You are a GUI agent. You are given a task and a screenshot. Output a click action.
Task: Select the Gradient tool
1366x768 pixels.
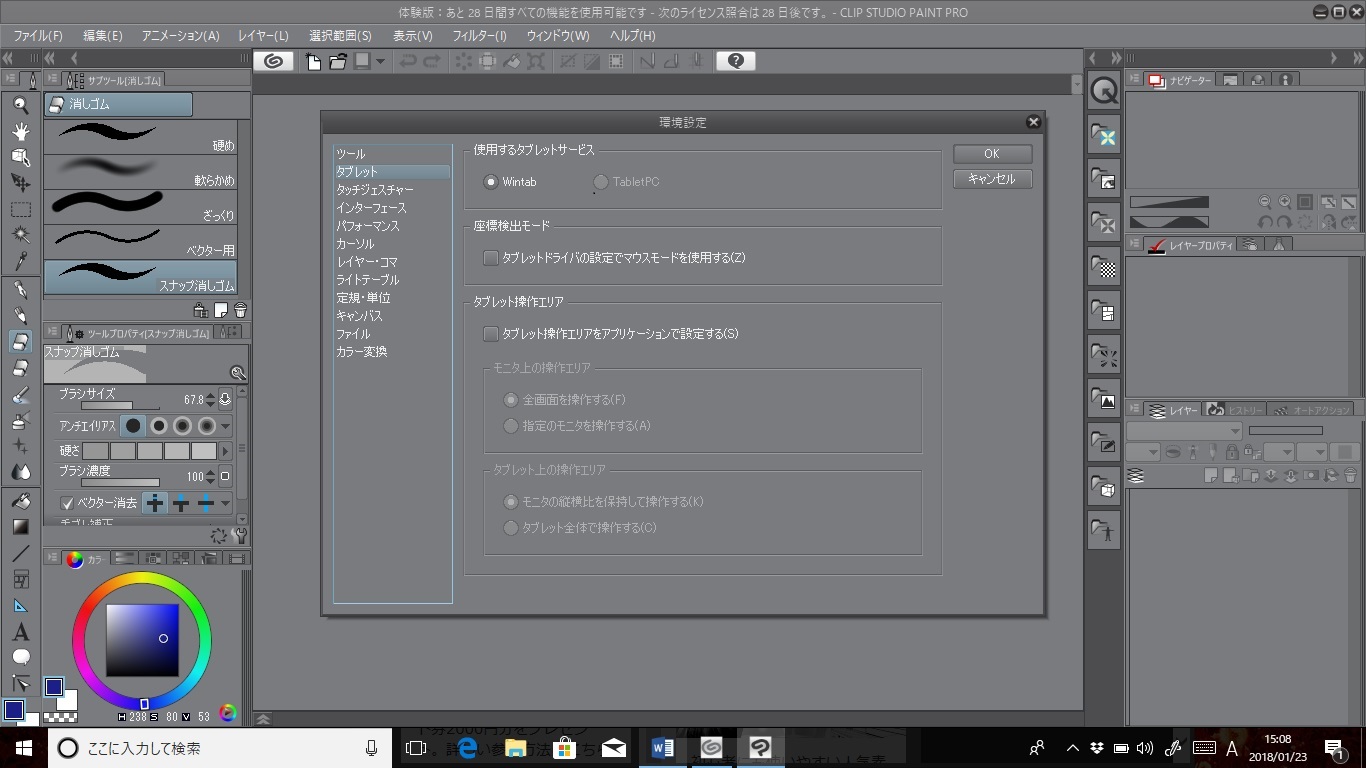(20, 526)
